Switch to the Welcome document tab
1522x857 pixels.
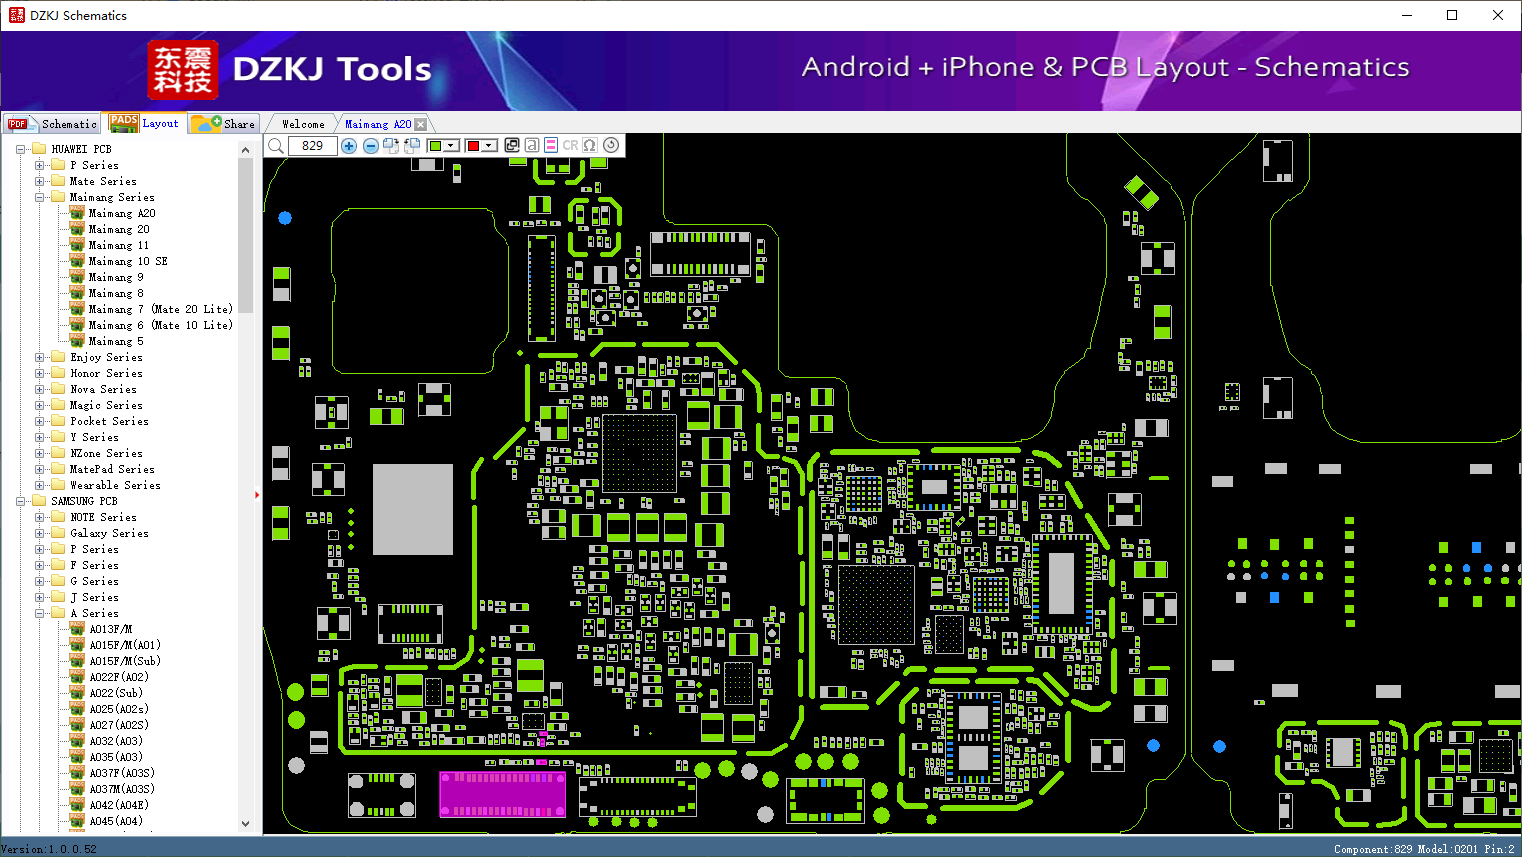point(303,124)
